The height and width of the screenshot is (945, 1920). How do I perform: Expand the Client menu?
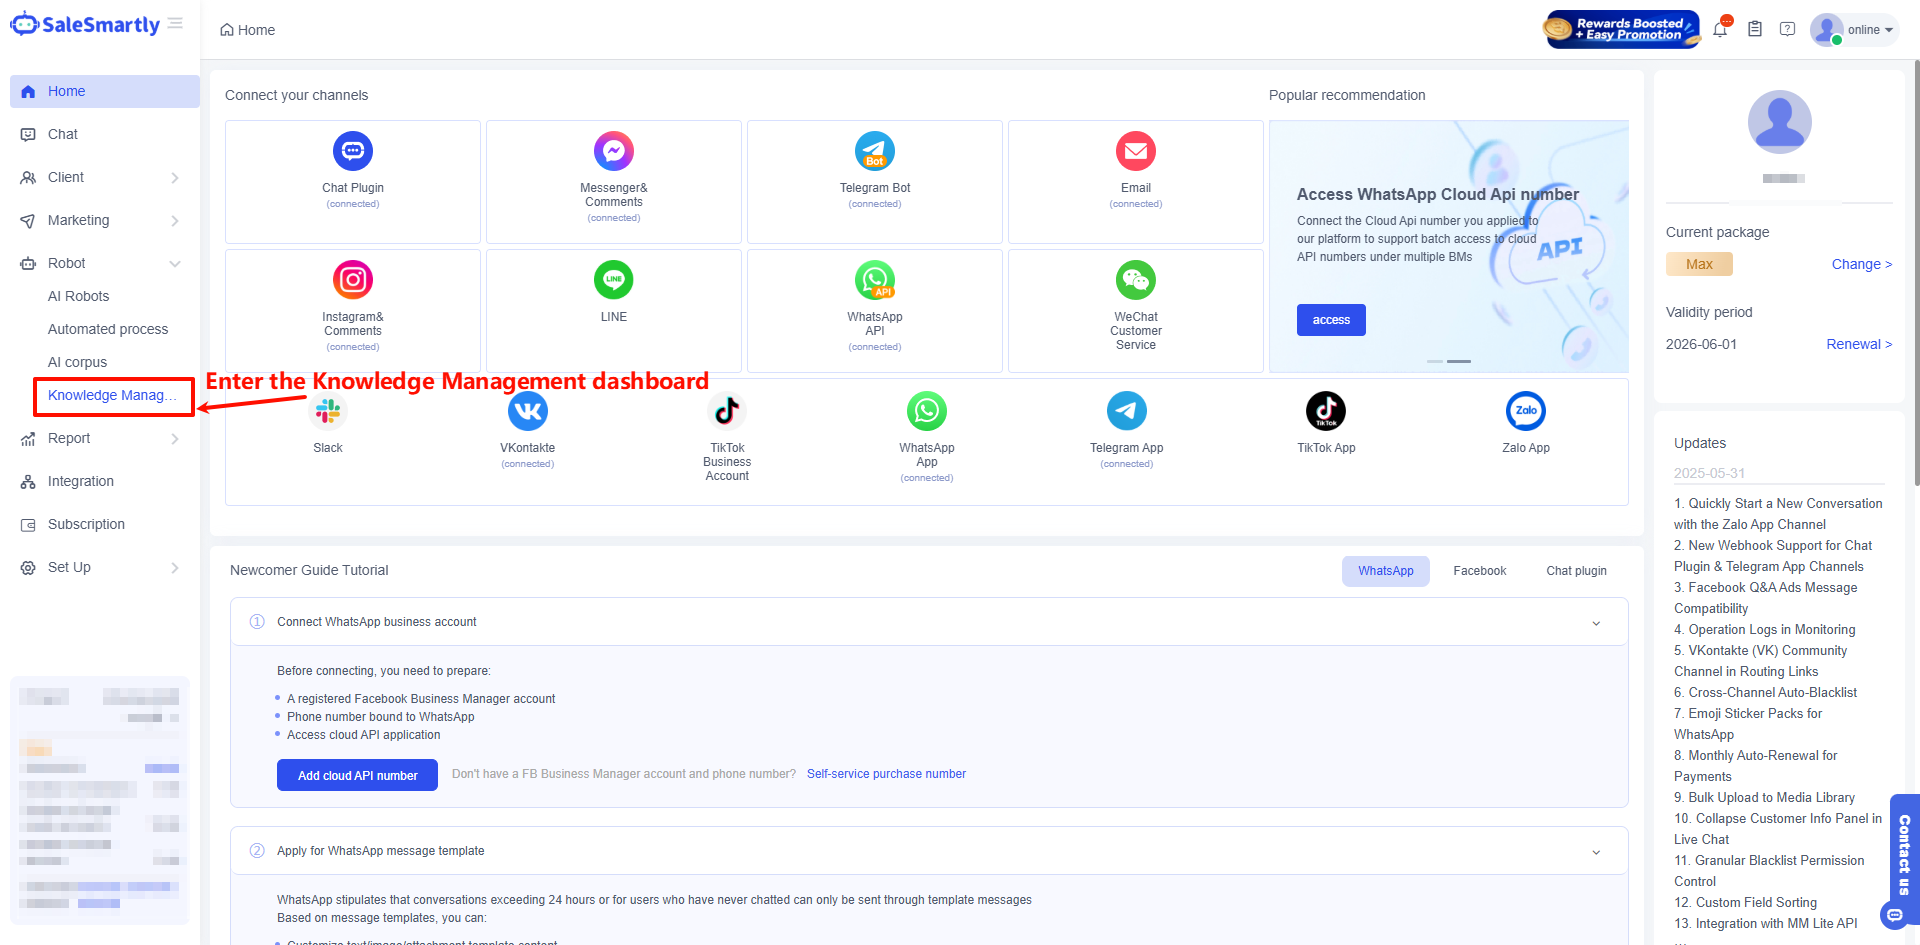coord(105,177)
